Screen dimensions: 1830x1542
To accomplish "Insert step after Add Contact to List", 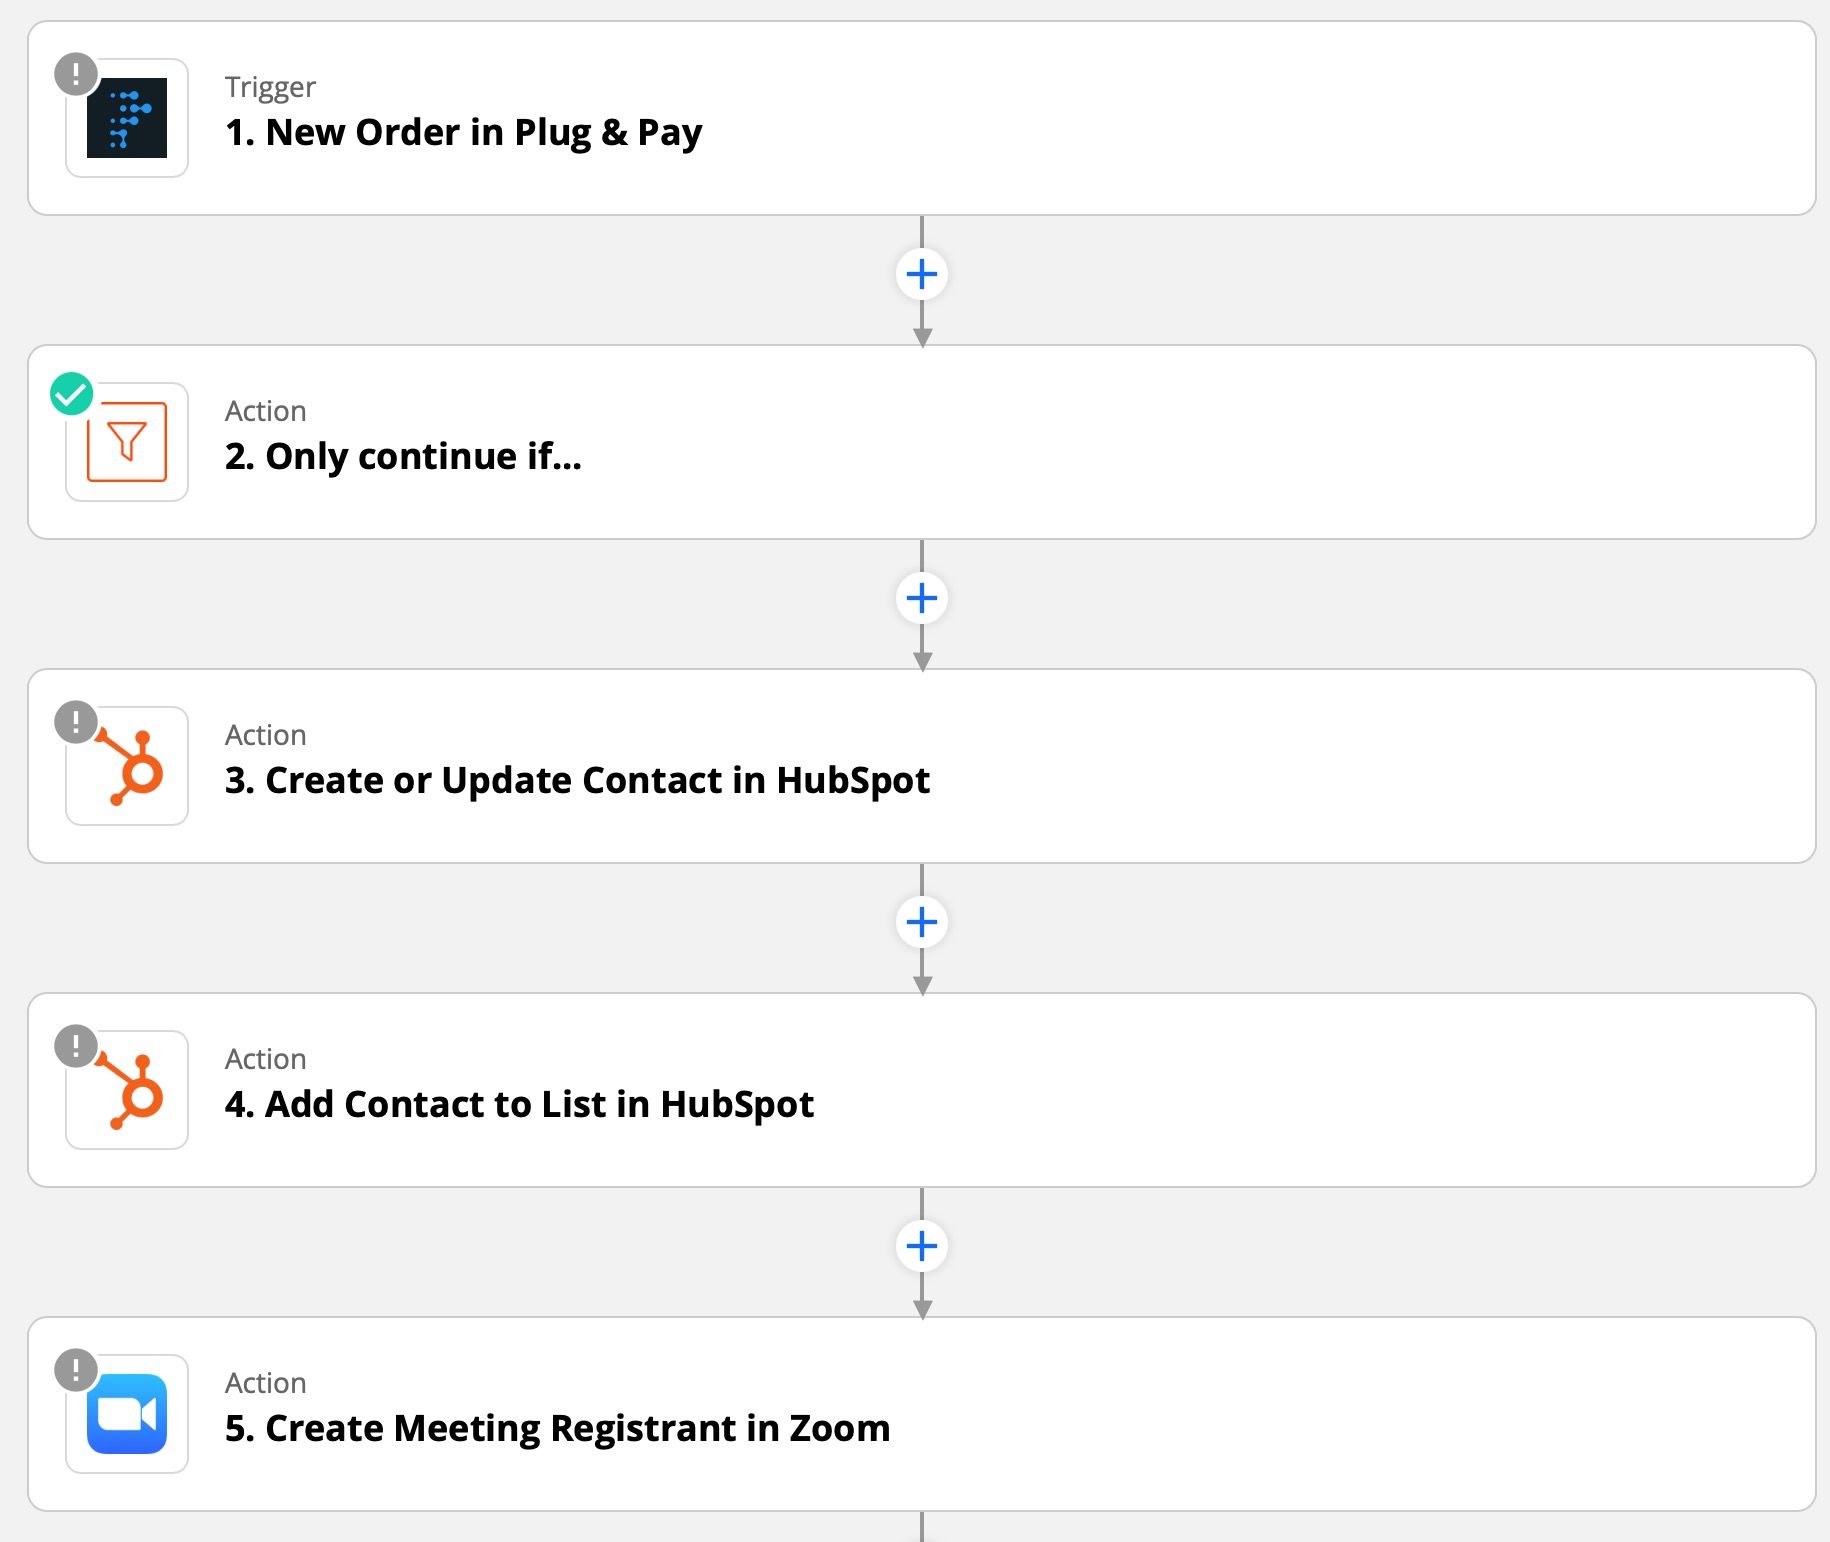I will point(922,1246).
